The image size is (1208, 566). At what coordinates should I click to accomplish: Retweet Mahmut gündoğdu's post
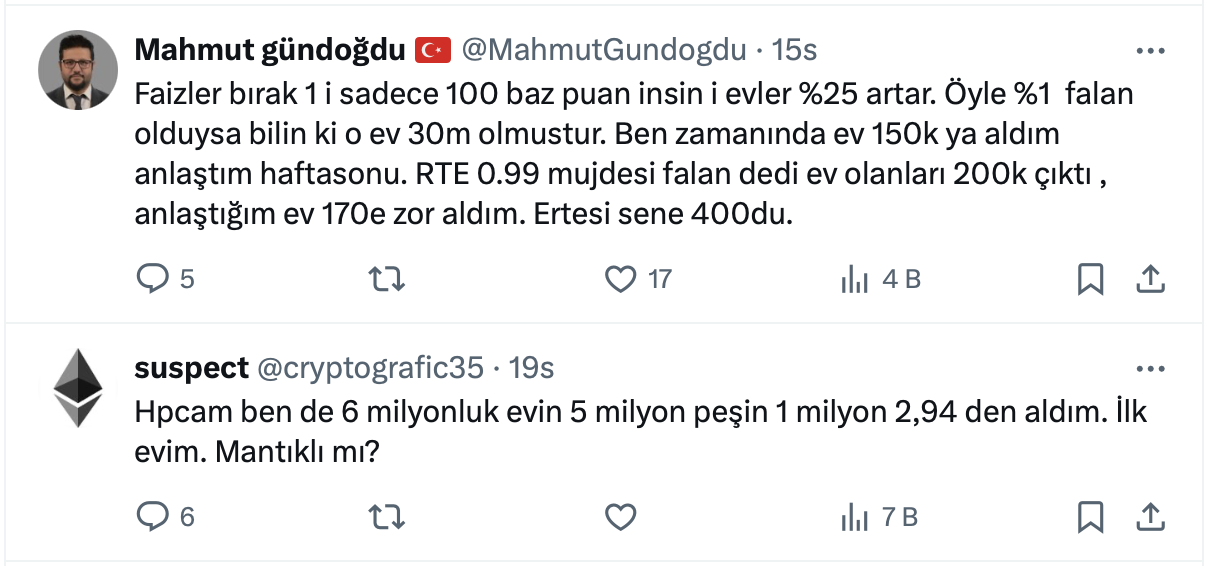click(x=387, y=279)
